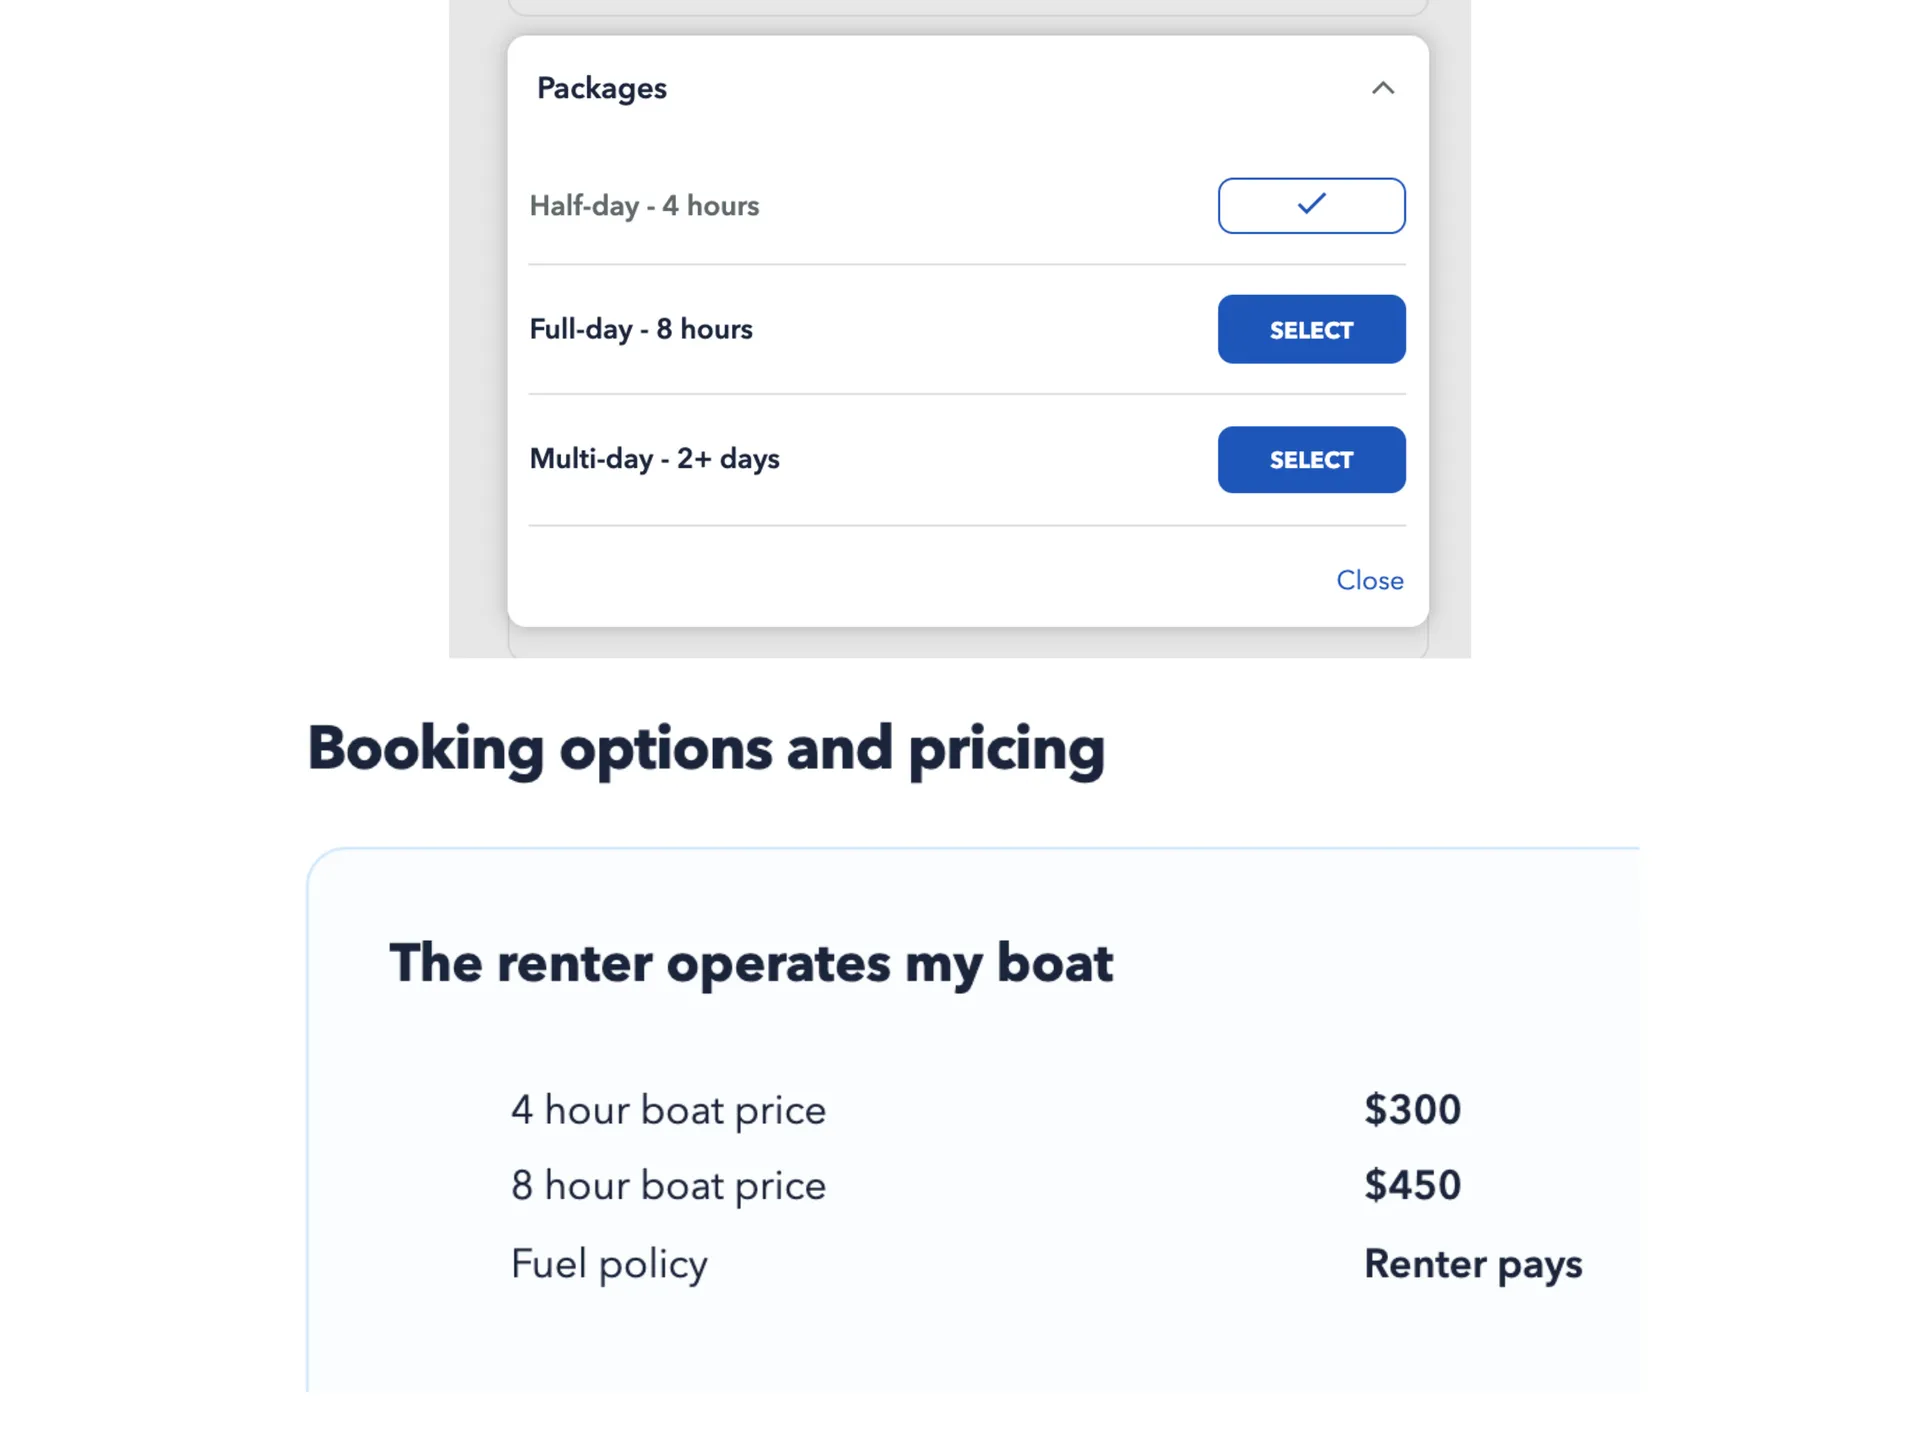Close the Packages panel via Close link
1920x1440 pixels.
pos(1369,581)
